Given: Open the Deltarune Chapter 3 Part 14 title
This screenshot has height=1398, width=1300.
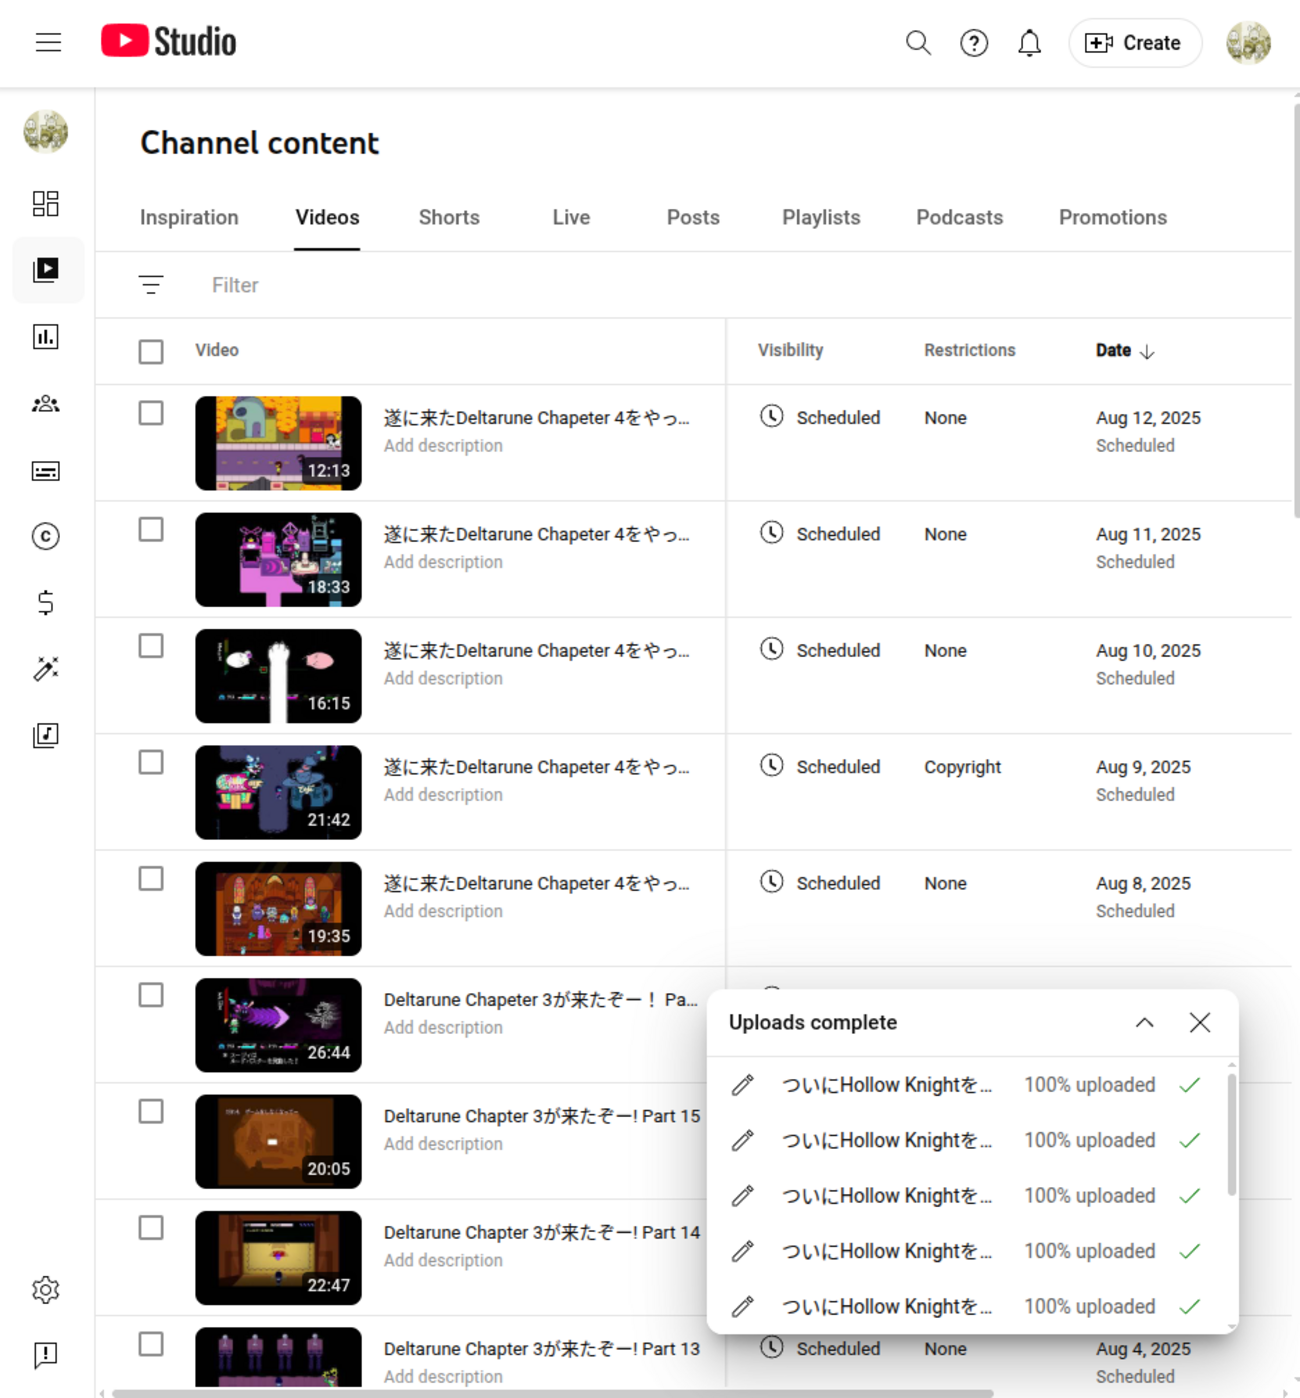Looking at the screenshot, I should point(542,1232).
